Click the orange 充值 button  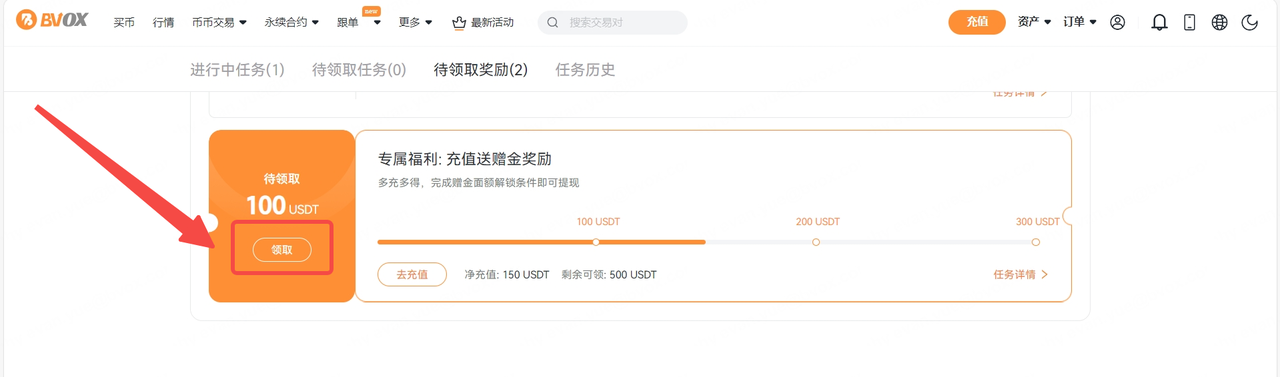[977, 22]
